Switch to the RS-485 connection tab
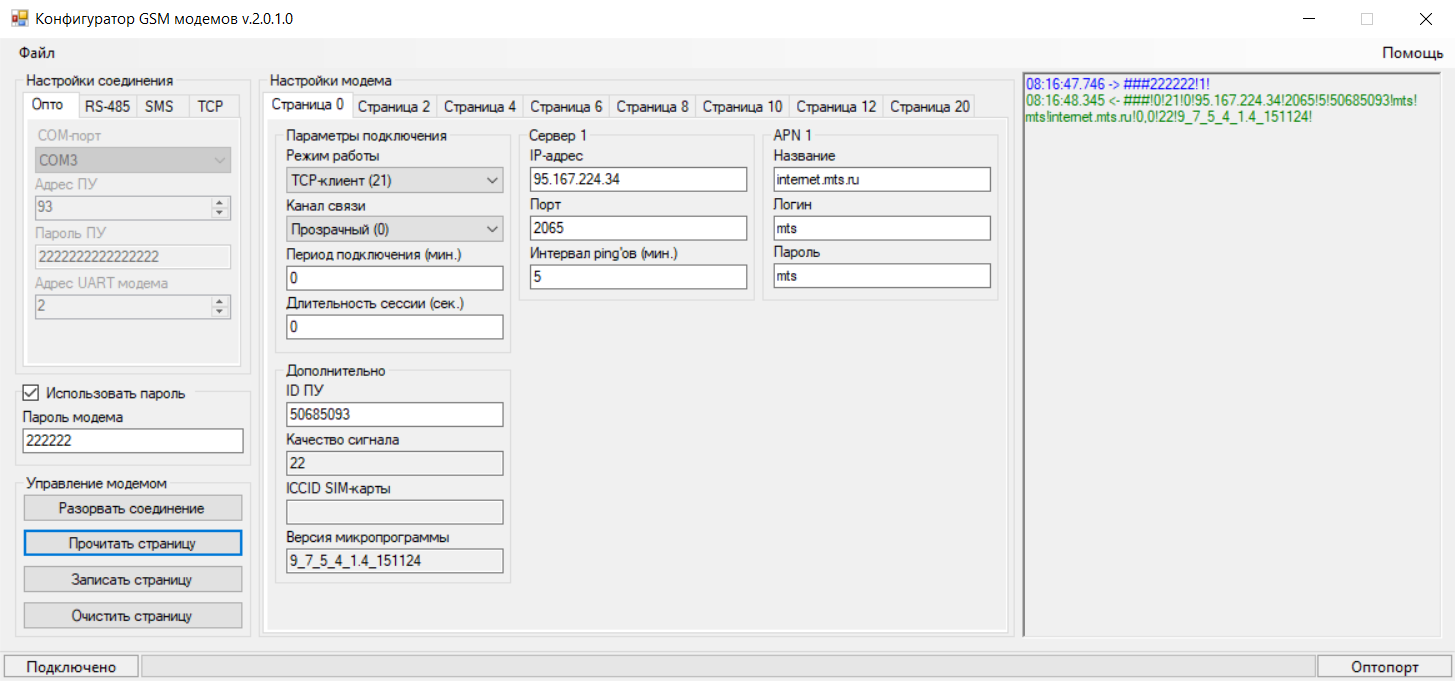The height and width of the screenshot is (681, 1455). click(106, 105)
